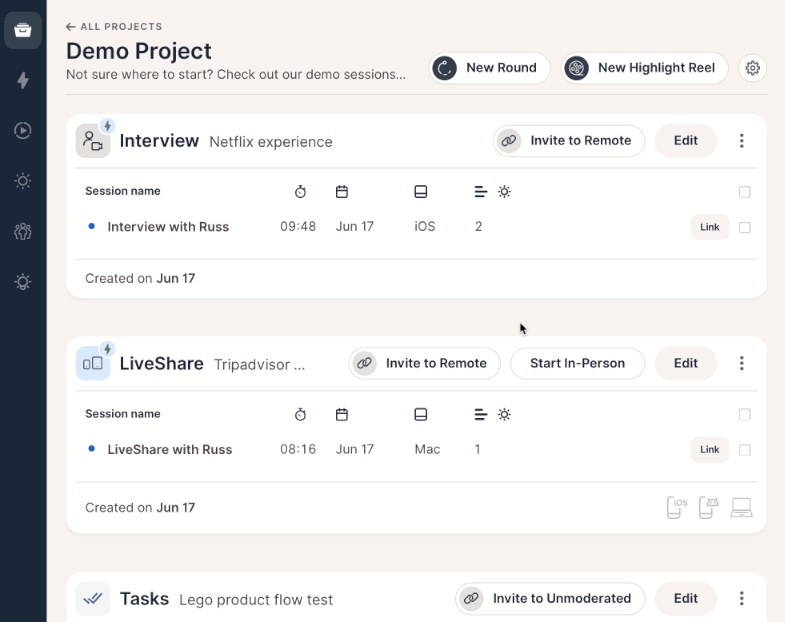785x622 pixels.
Task: Toggle select-all checkbox in Interview session header
Action: pos(744,192)
